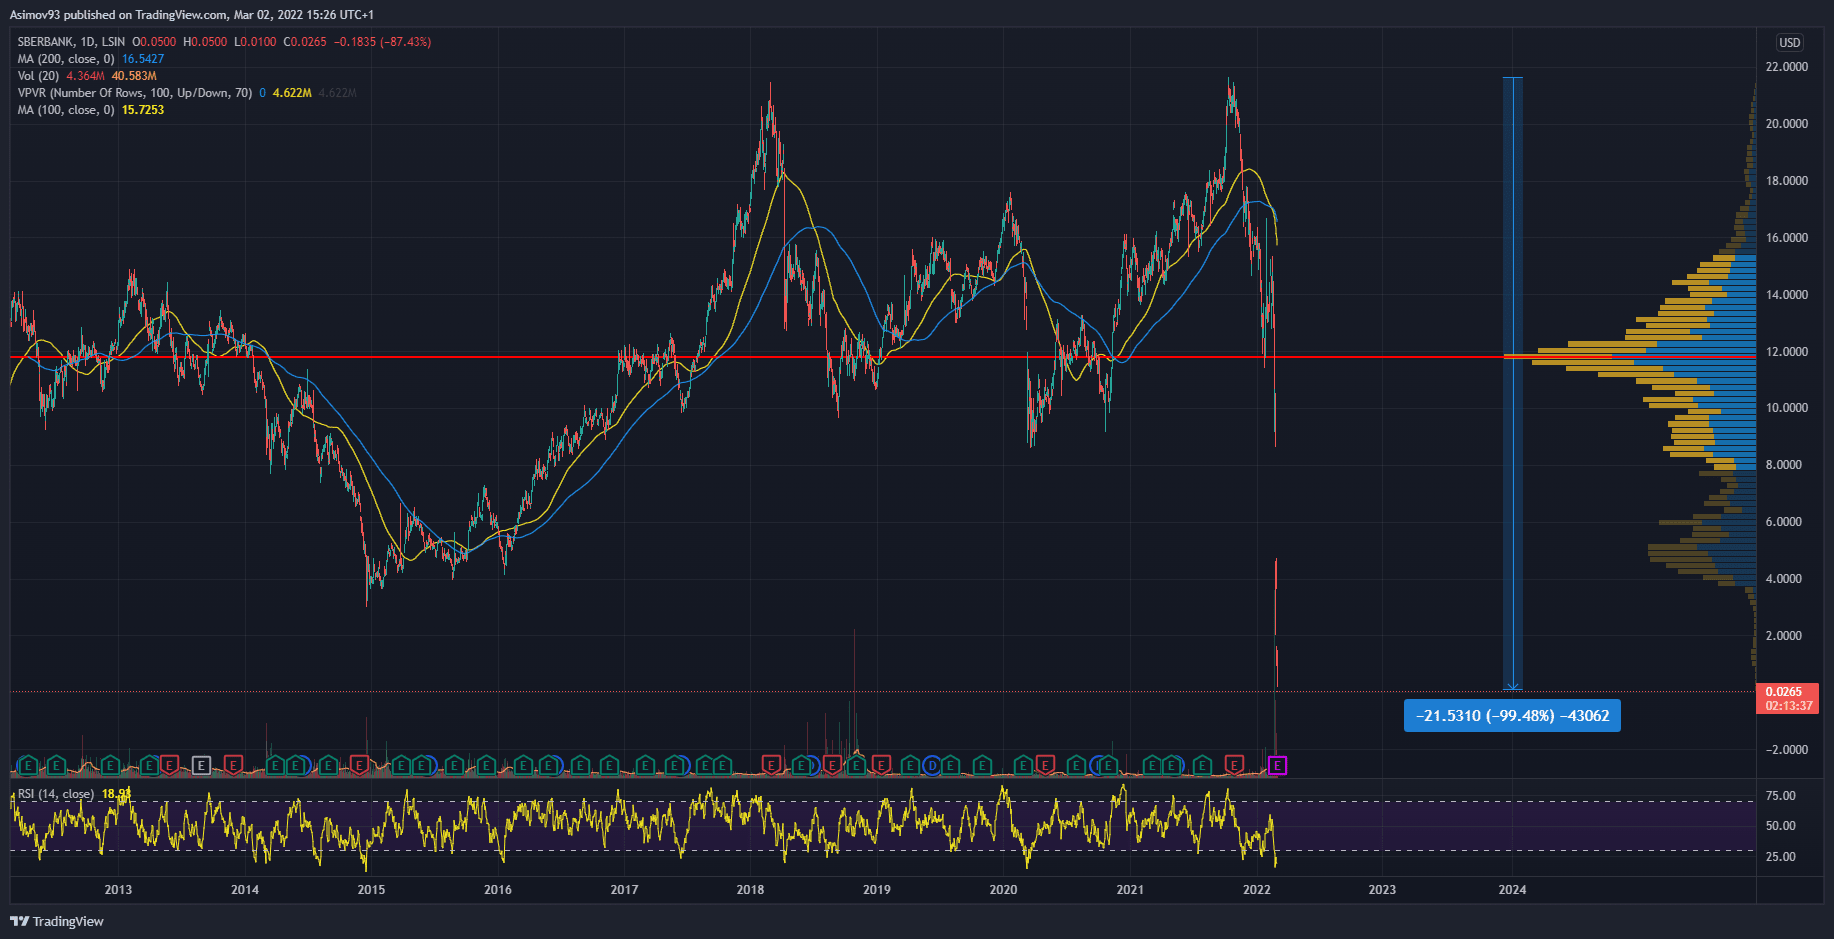
Task: Select the tall blue measurement range bar
Action: (1513, 380)
